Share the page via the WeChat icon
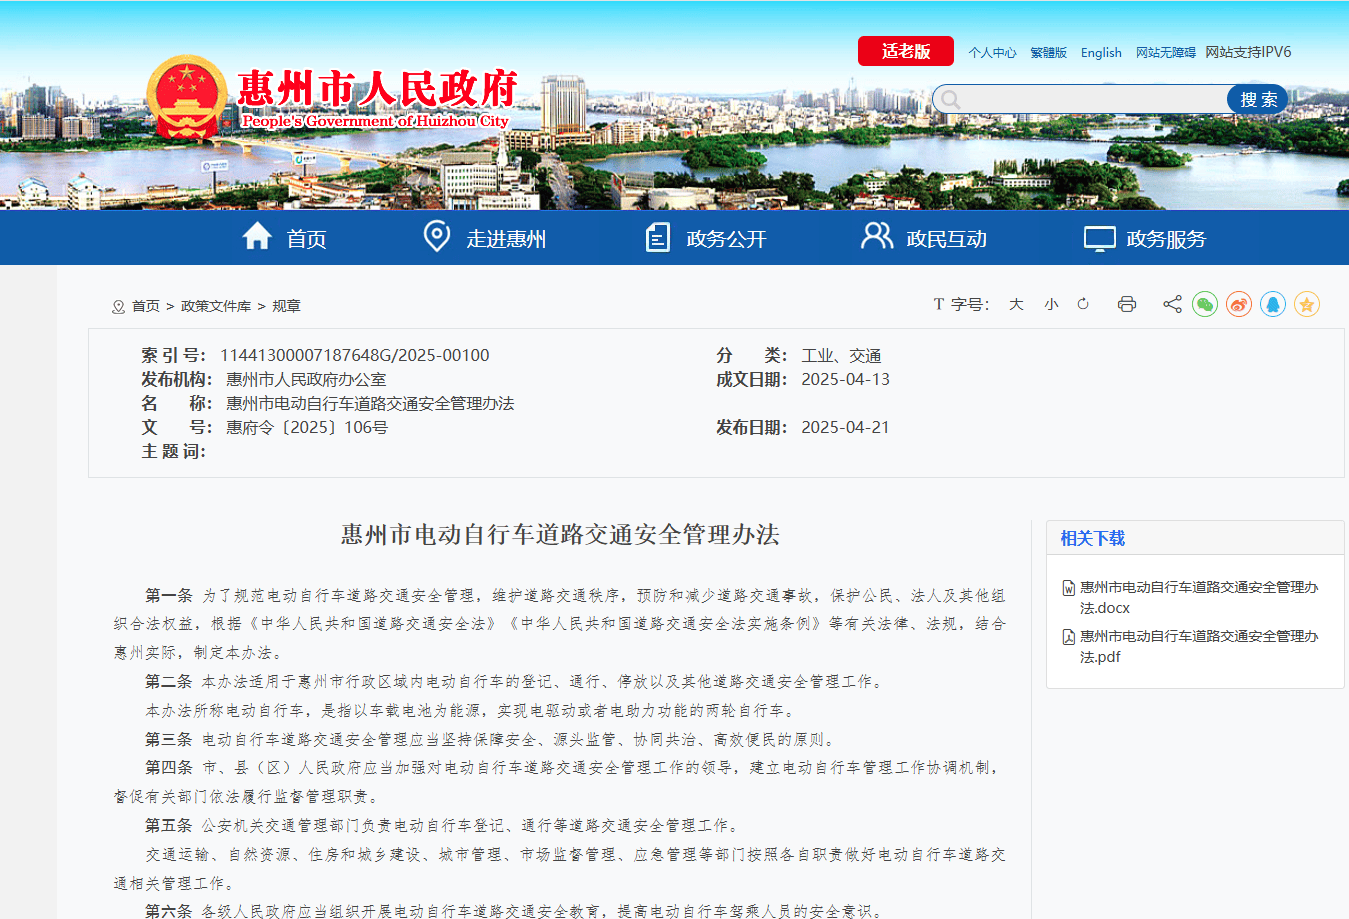This screenshot has height=919, width=1349. tap(1205, 303)
